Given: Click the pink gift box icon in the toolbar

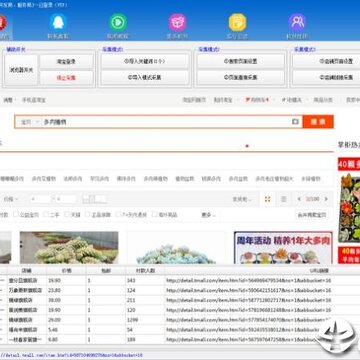Looking at the screenshot, I should click(178, 22).
